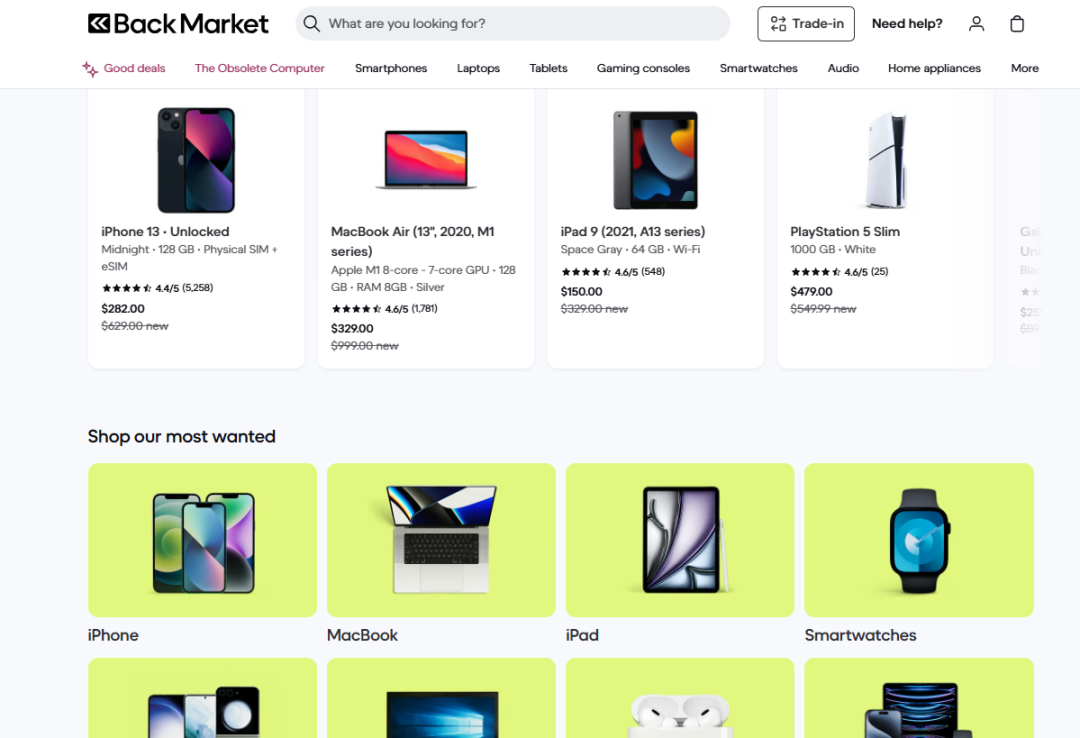Viewport: 1080px width, 738px height.
Task: Open the Gaming consoles category
Action: [643, 69]
